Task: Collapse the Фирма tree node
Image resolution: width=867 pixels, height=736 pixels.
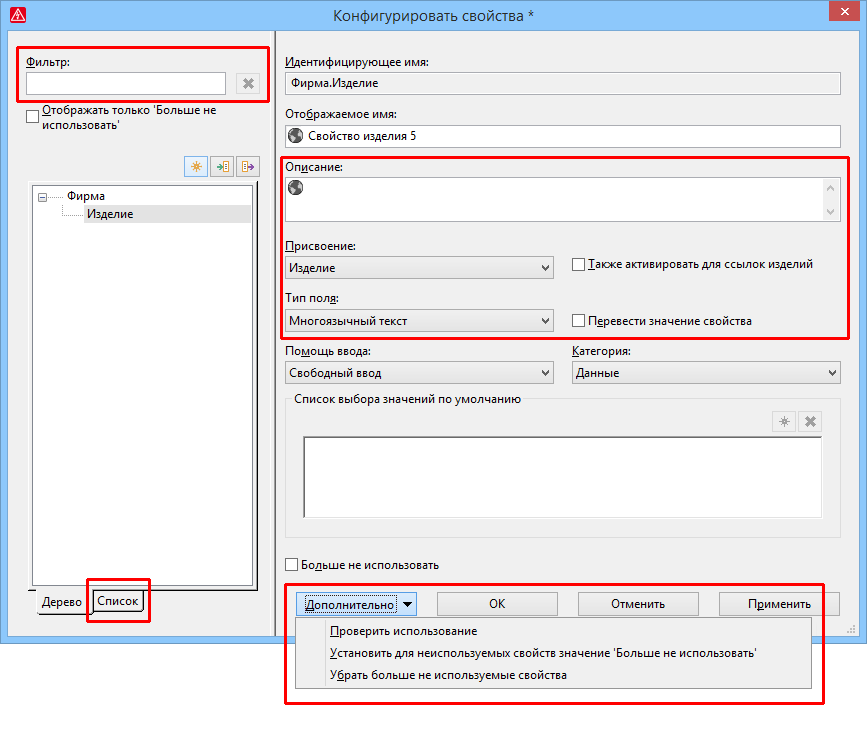Action: tap(42, 197)
